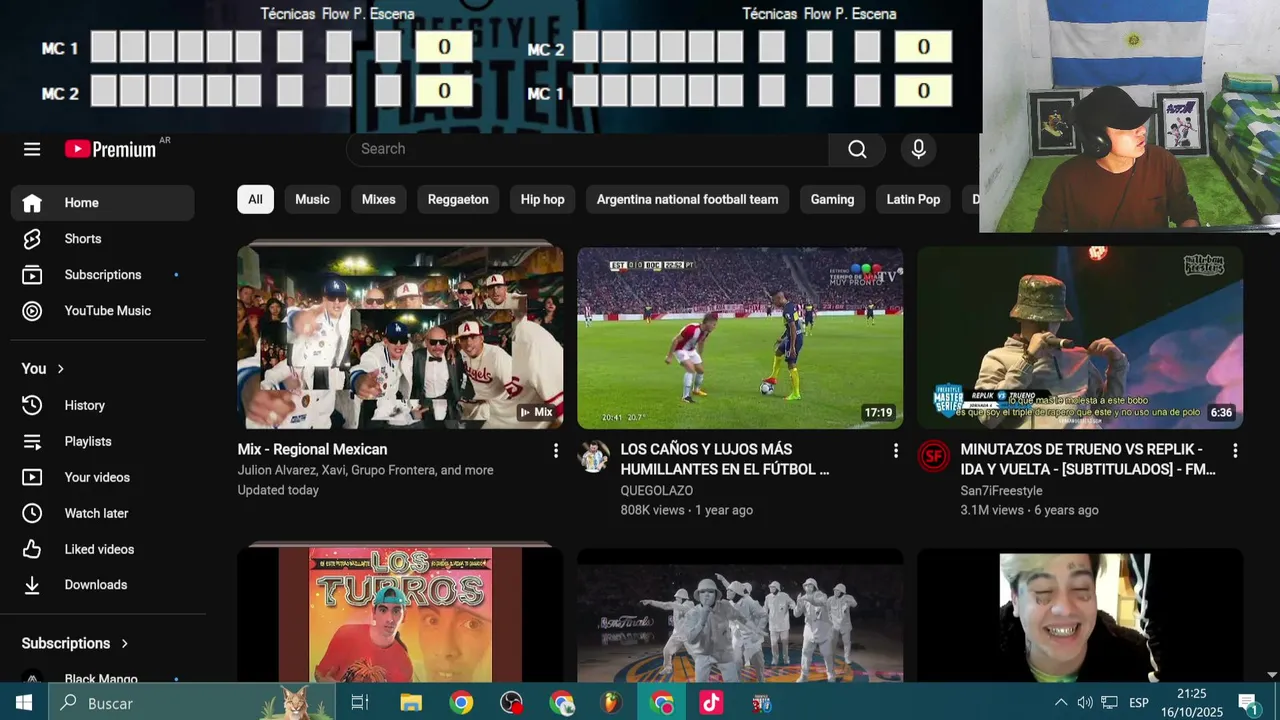The width and height of the screenshot is (1280, 720).
Task: Click the Windows Buscar search box
Action: point(192,703)
